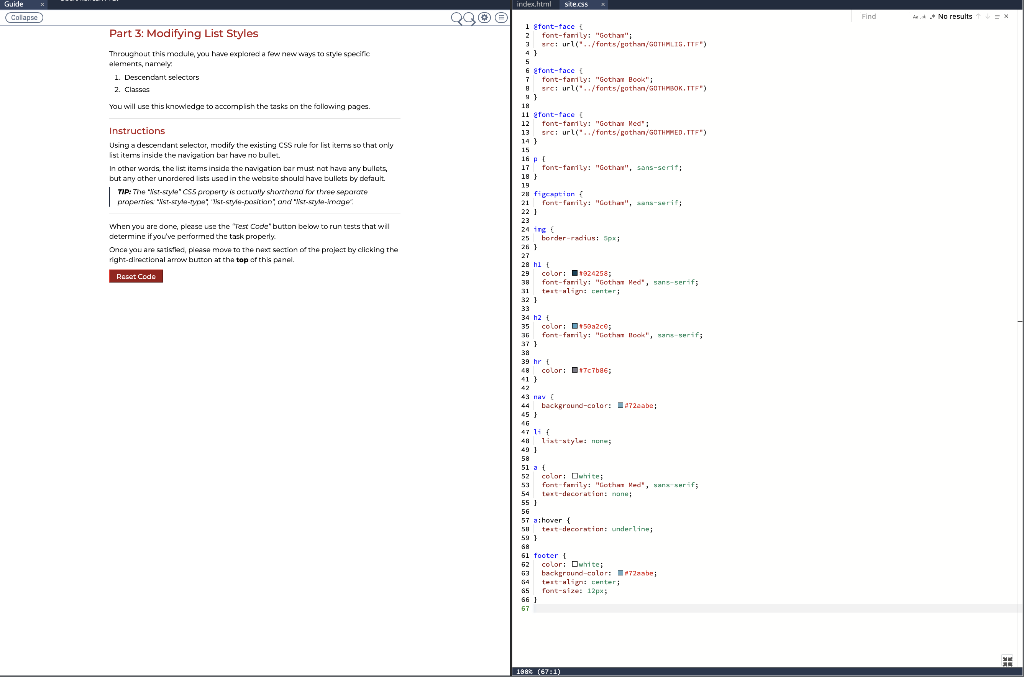Open the hamburger list menu icon

502,17
